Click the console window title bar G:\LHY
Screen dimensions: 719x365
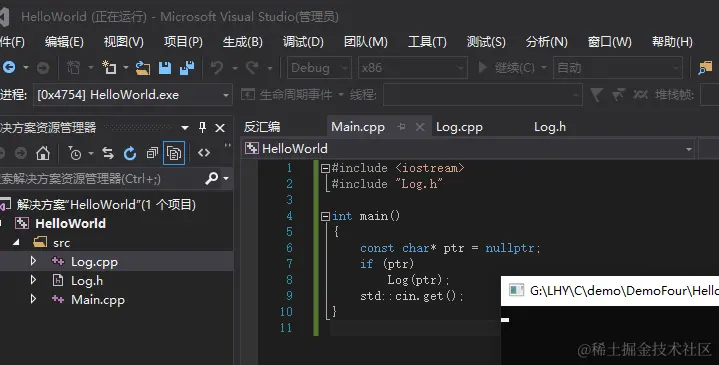pyautogui.click(x=610, y=291)
